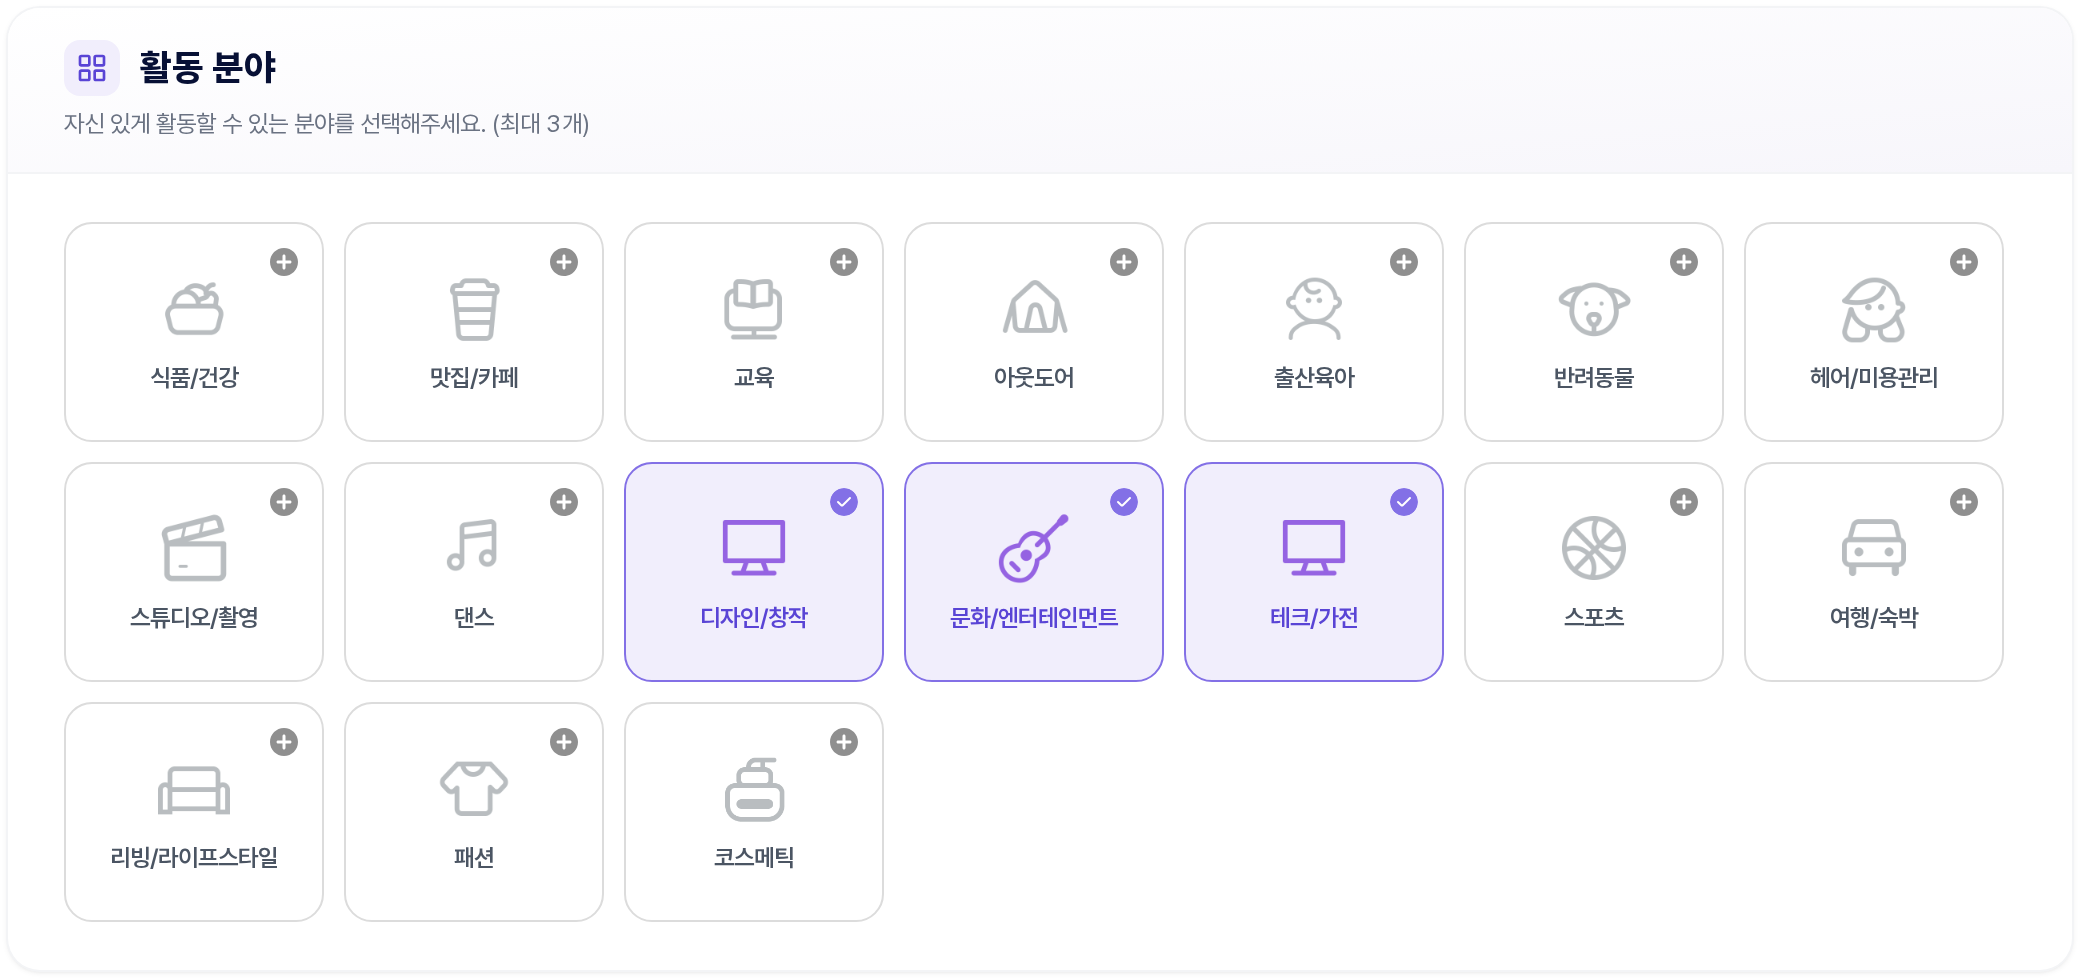Choose the 코스메틱 category label
Image resolution: width=2080 pixels, height=978 pixels.
[x=754, y=857]
